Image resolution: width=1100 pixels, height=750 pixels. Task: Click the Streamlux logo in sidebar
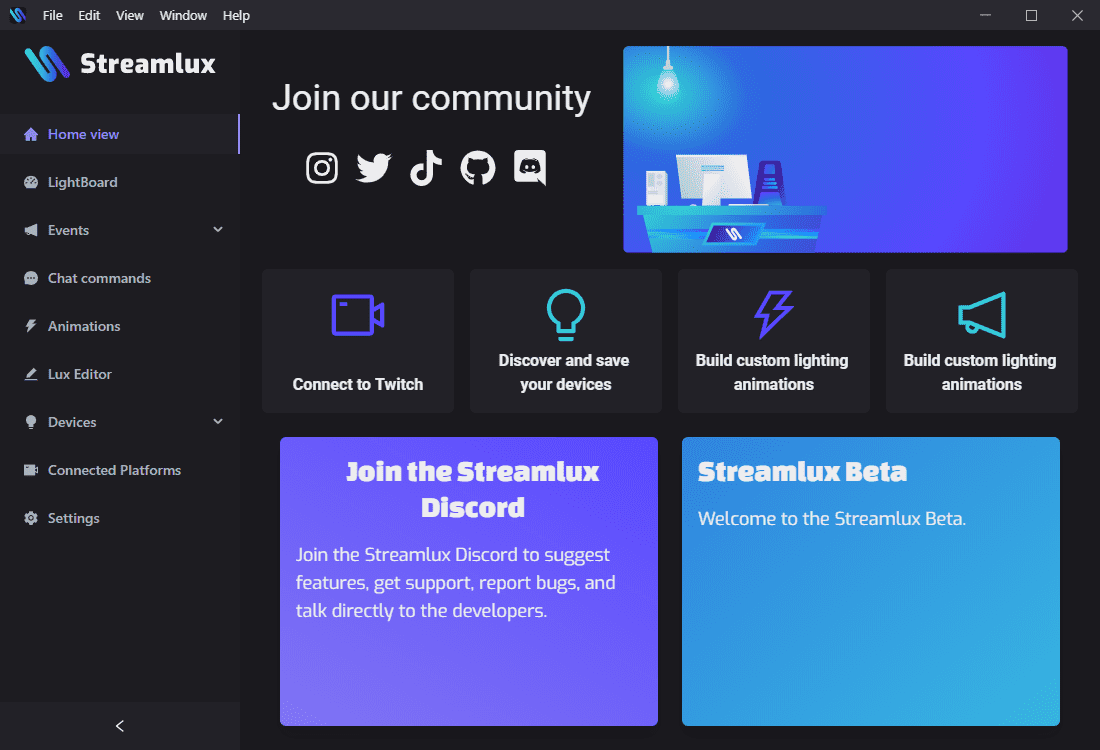pos(120,64)
